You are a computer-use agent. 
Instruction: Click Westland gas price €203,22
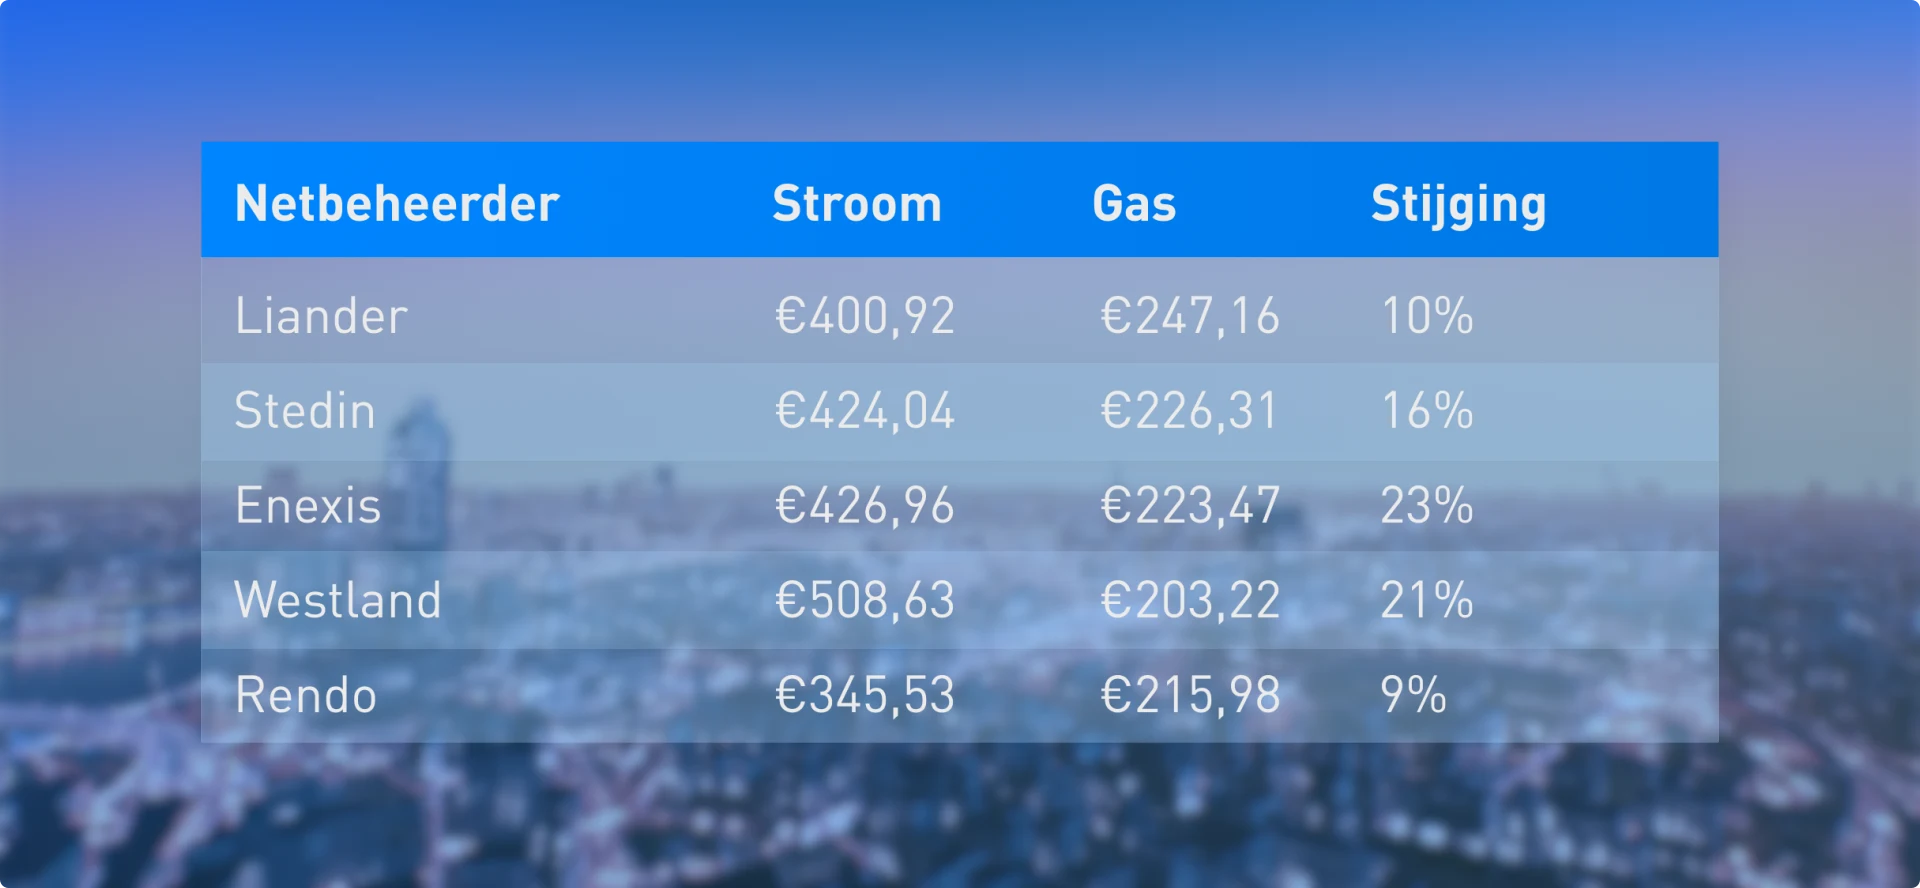[1190, 600]
